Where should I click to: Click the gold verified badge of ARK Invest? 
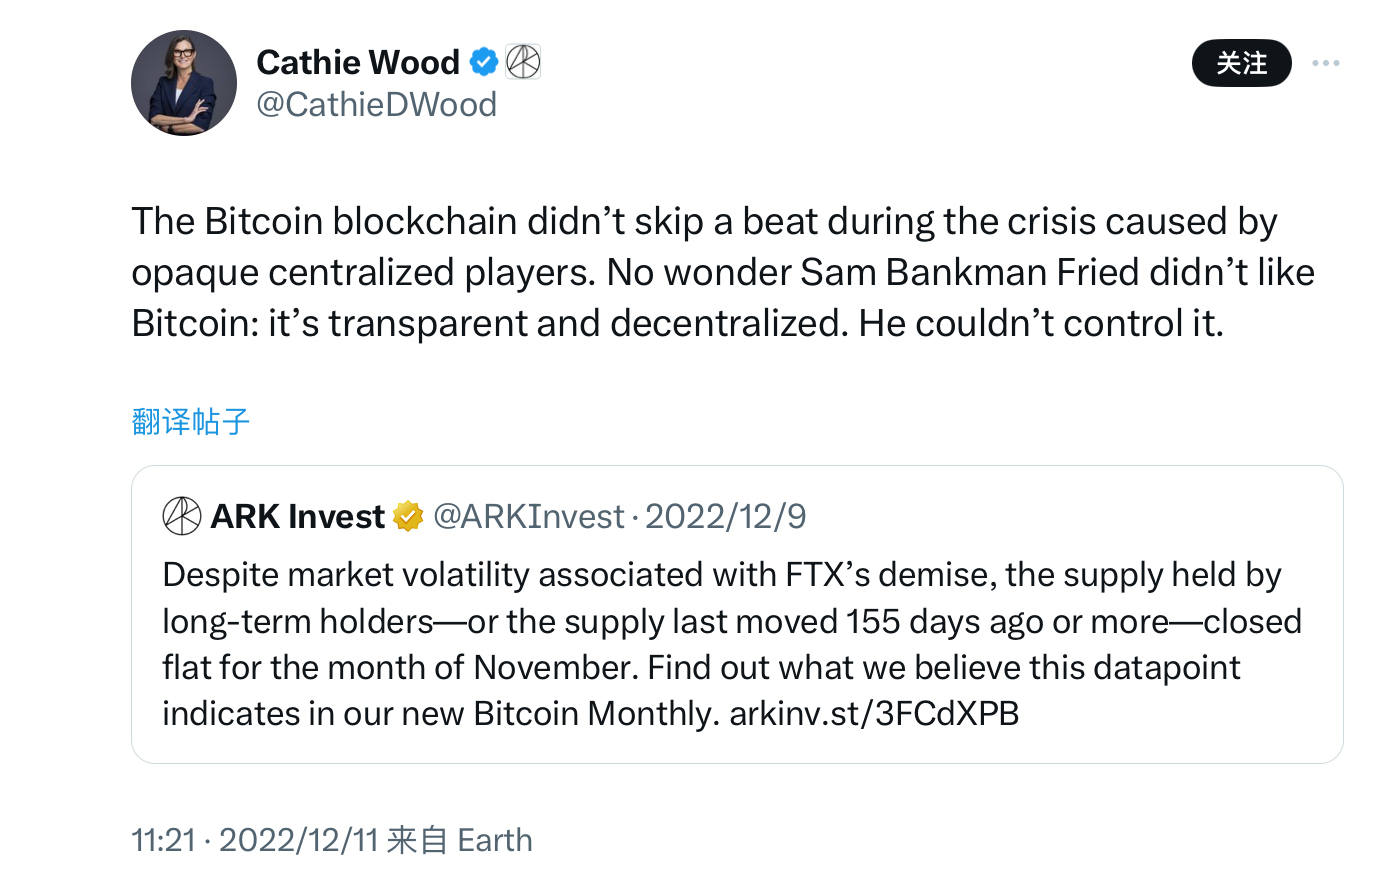408,517
